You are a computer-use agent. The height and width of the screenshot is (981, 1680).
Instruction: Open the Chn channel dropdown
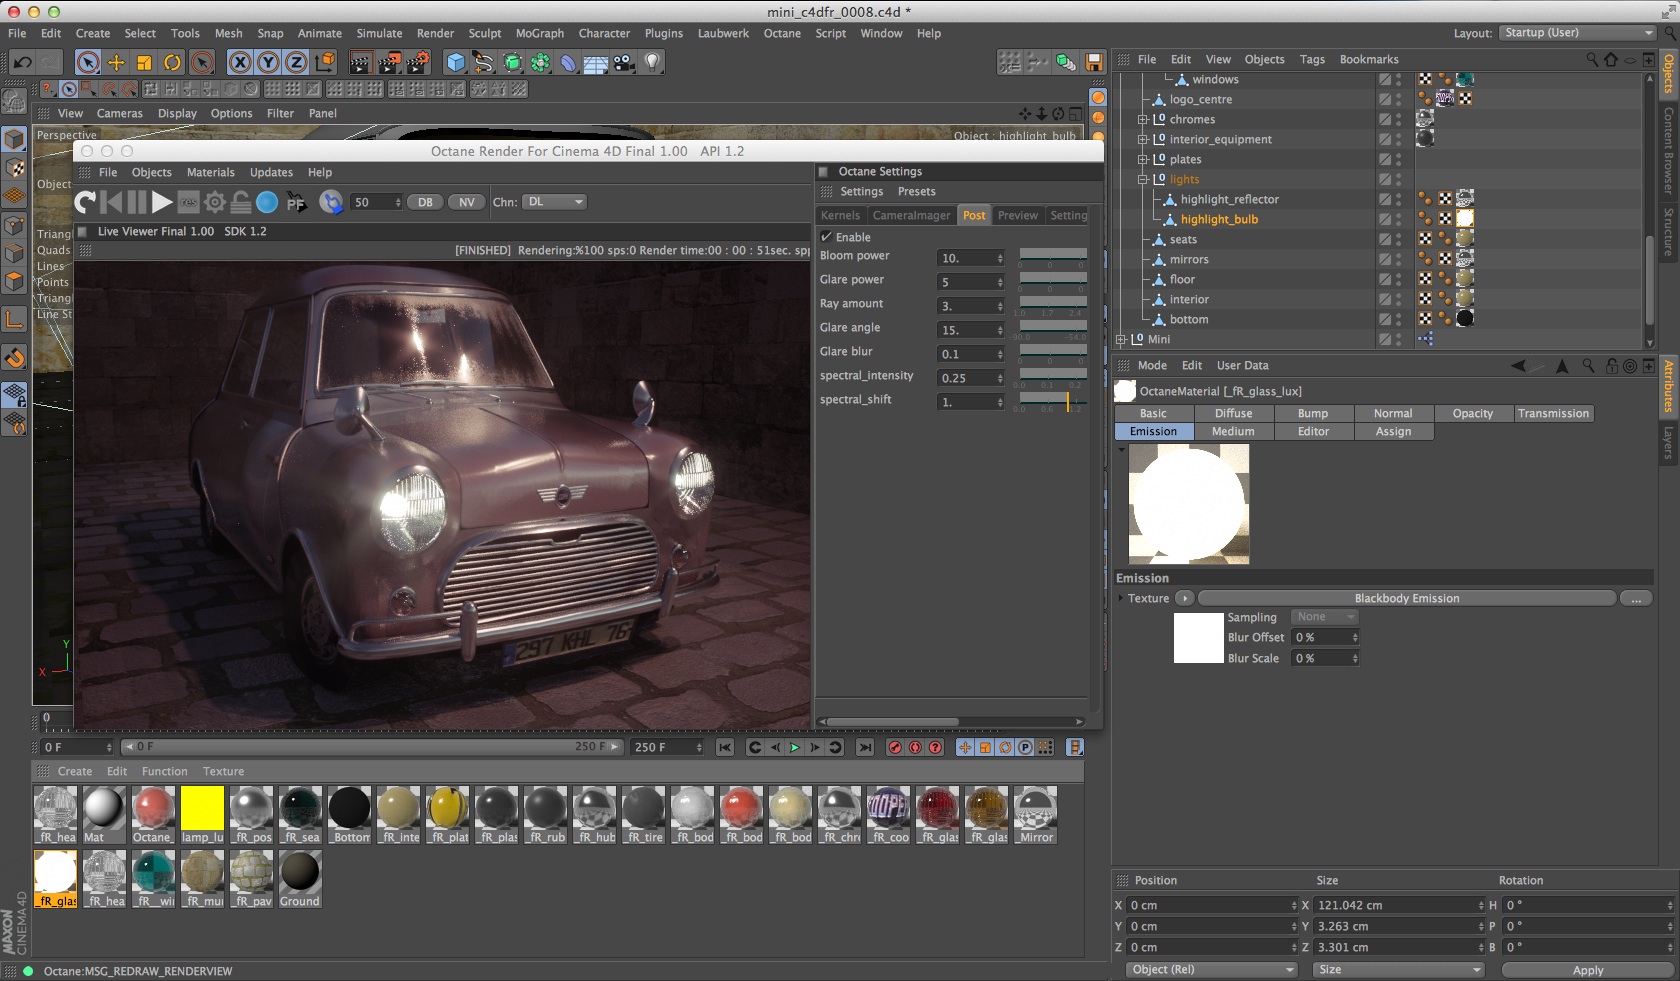tap(555, 202)
